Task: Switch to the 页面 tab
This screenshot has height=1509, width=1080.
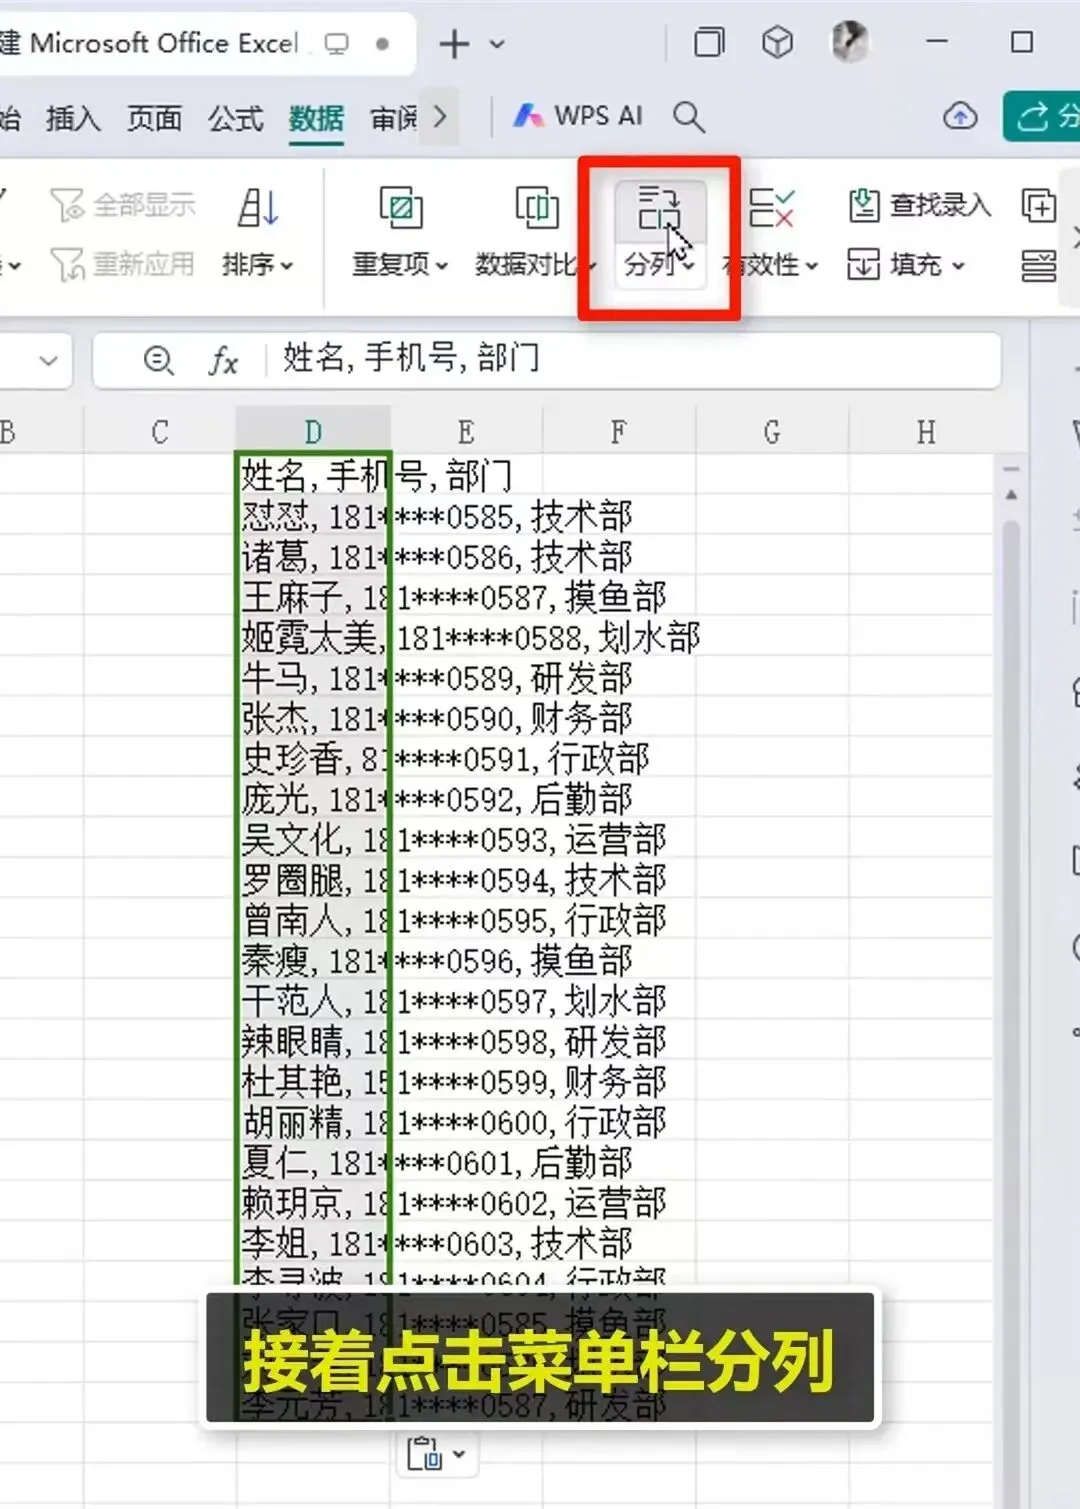Action: coord(154,118)
